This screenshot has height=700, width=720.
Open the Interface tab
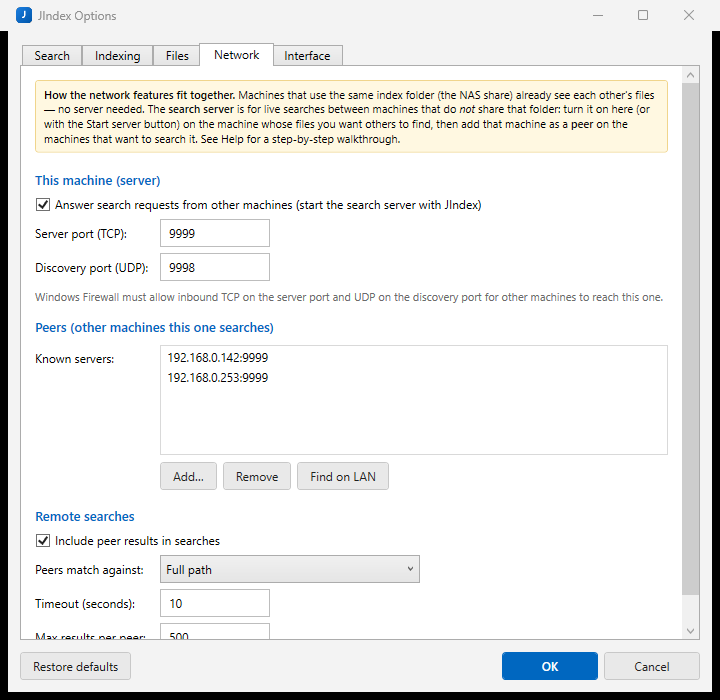point(307,56)
